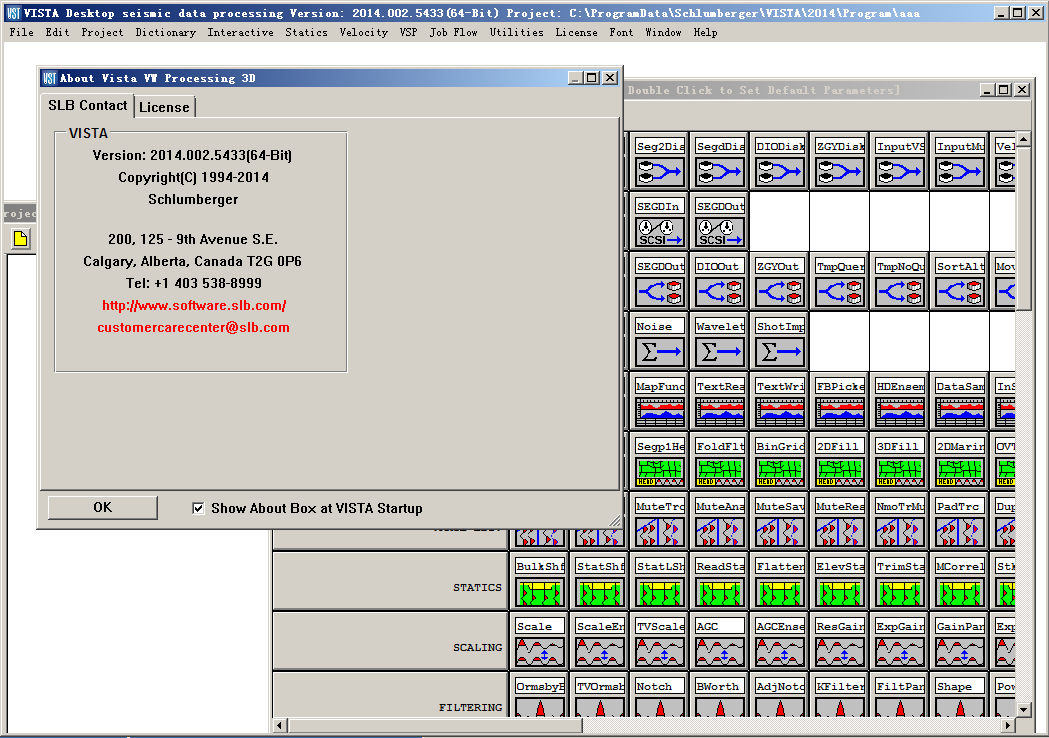1049x738 pixels.
Task: Open the File menu
Action: 21,32
